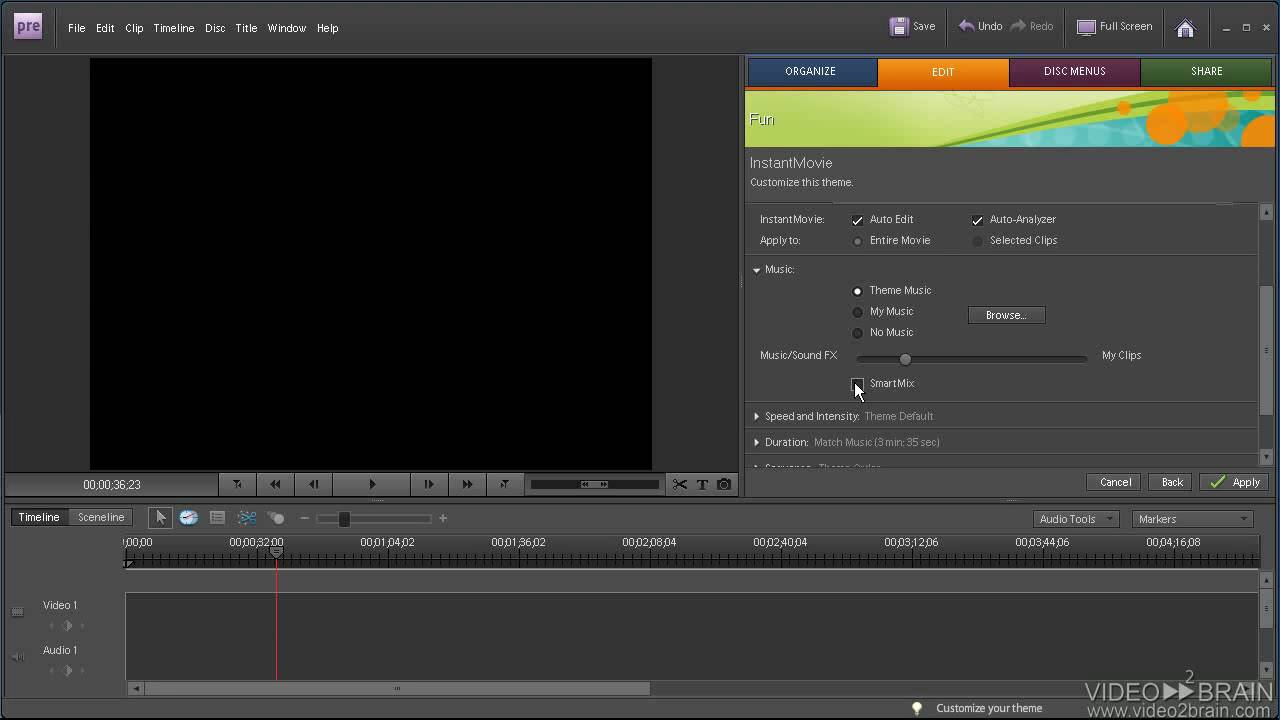Switch to the Sceneline view
The image size is (1280, 720).
click(x=101, y=517)
